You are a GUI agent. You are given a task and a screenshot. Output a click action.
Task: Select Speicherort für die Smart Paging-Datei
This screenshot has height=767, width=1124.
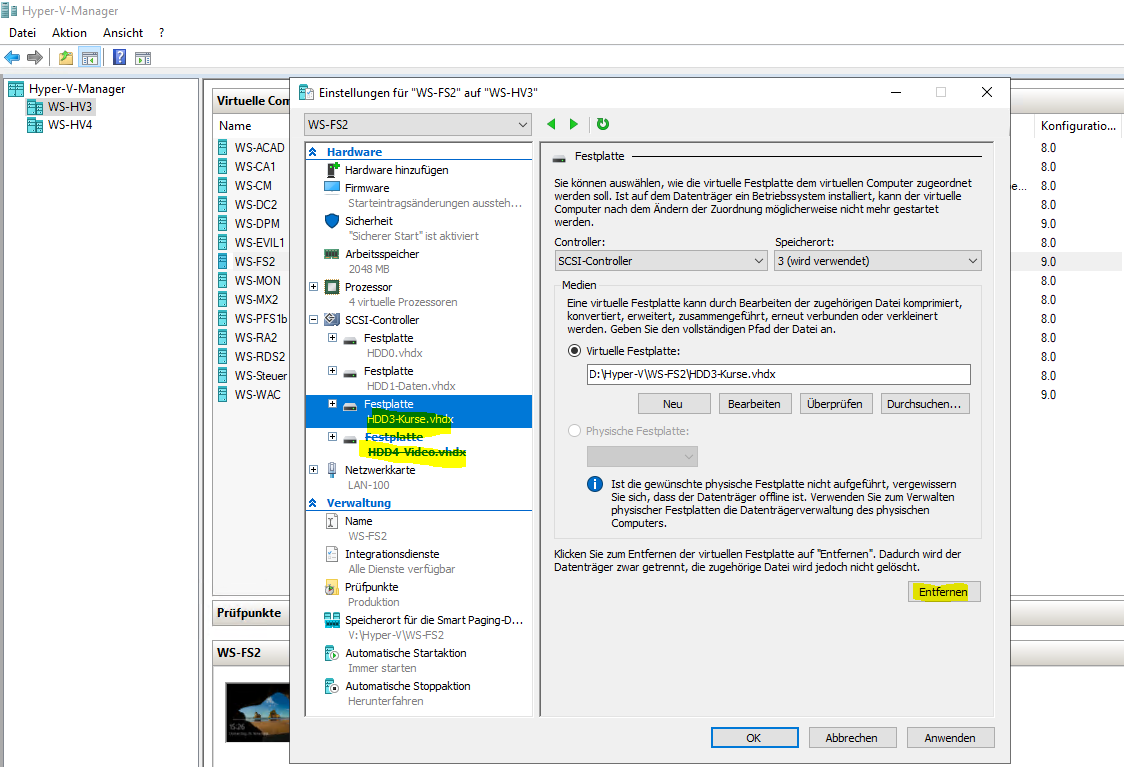[x=434, y=620]
